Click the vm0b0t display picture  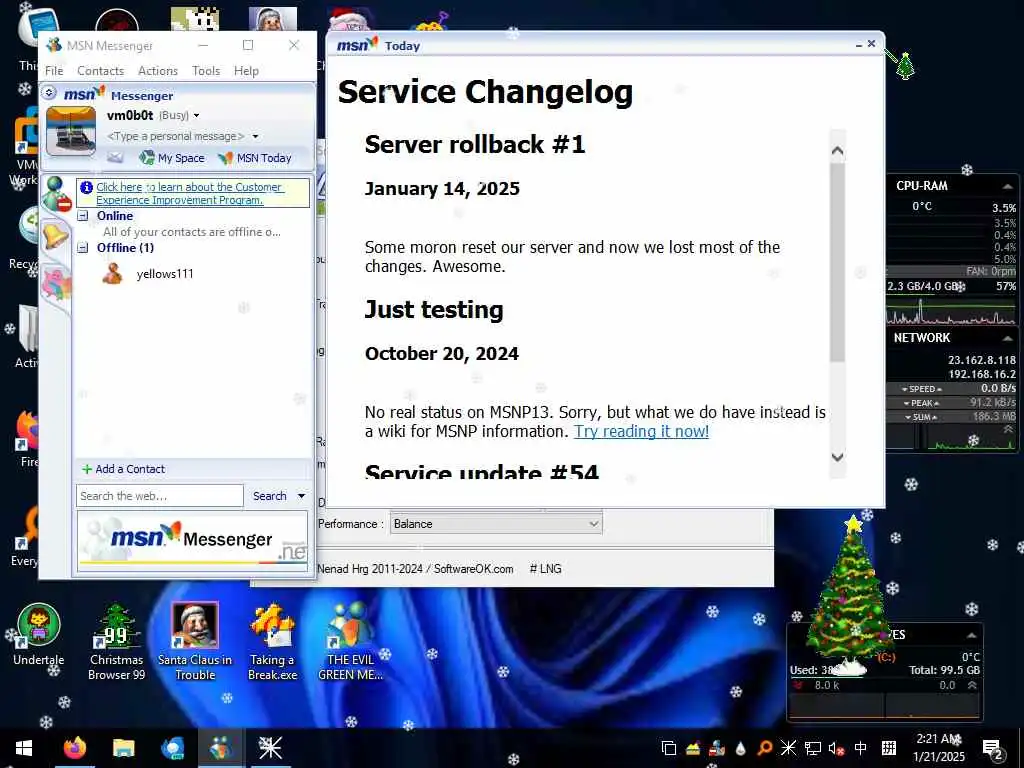pyautogui.click(x=71, y=131)
